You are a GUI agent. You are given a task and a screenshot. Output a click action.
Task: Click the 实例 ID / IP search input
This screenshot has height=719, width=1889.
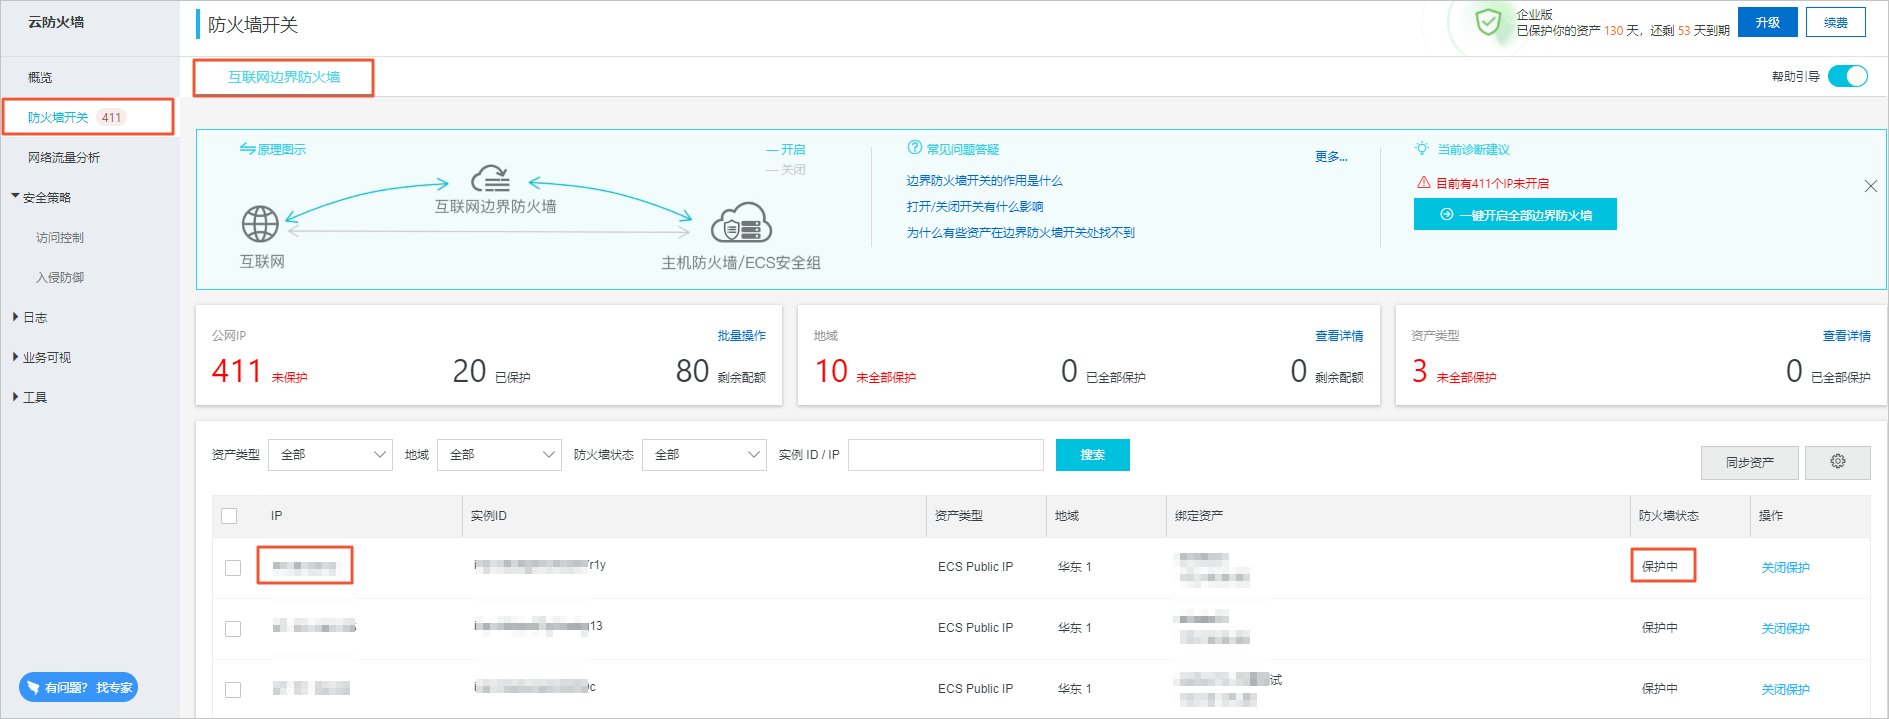[x=946, y=455]
